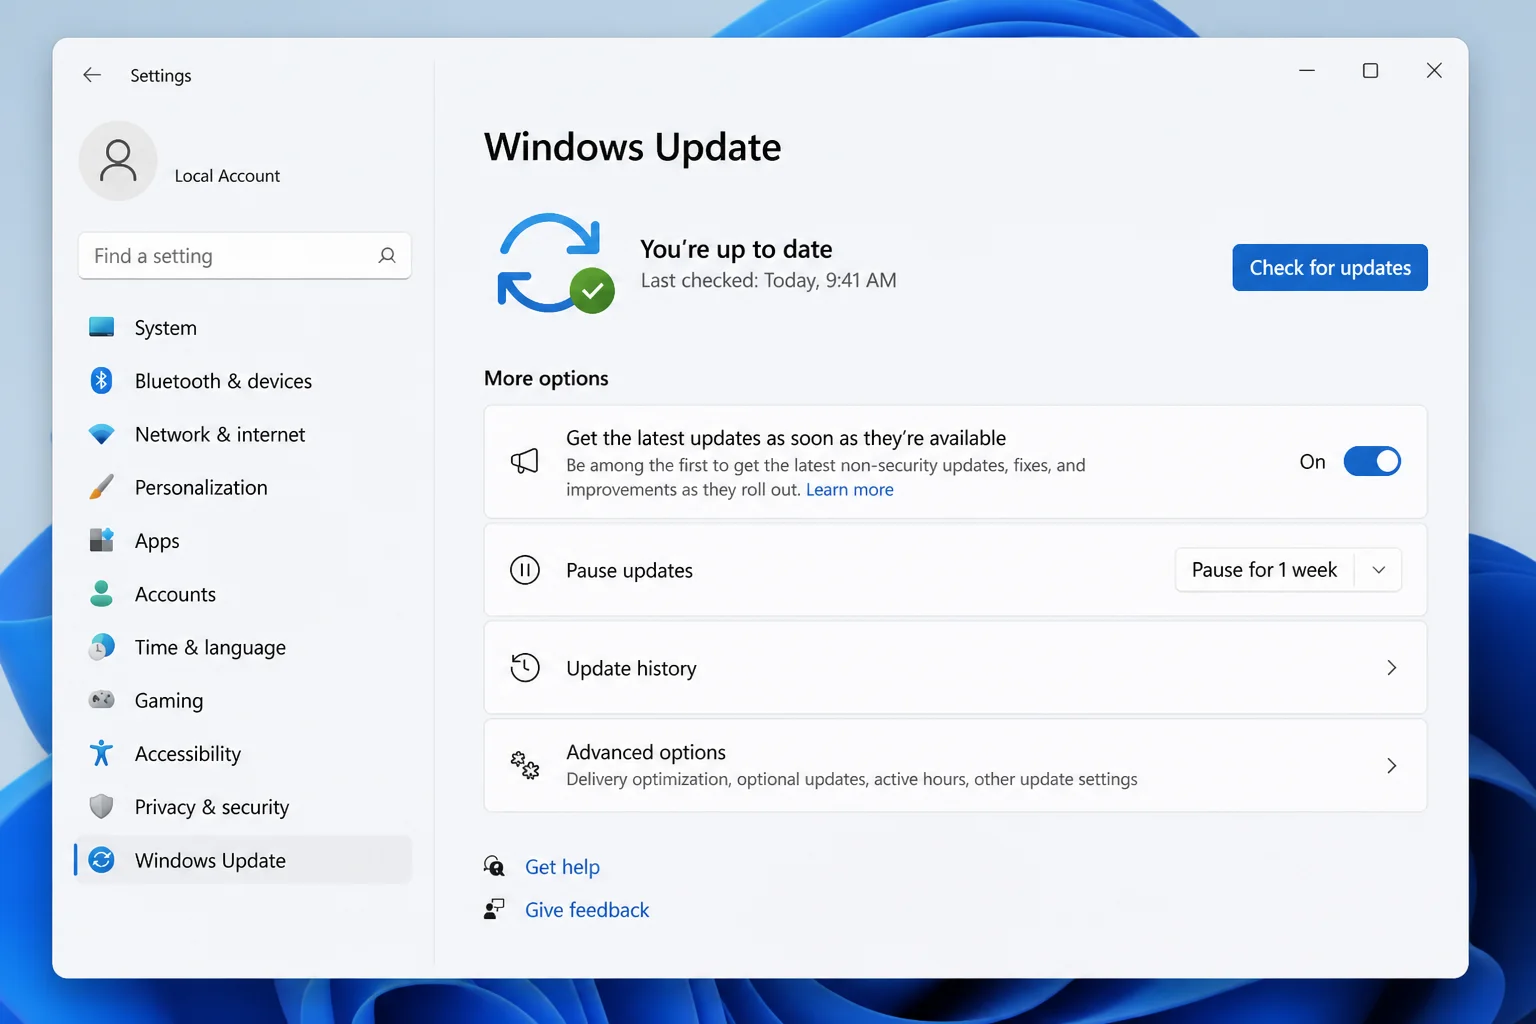Open the Pause for 1 week dropdown arrow
Screen dimensions: 1536x1024
click(1379, 570)
